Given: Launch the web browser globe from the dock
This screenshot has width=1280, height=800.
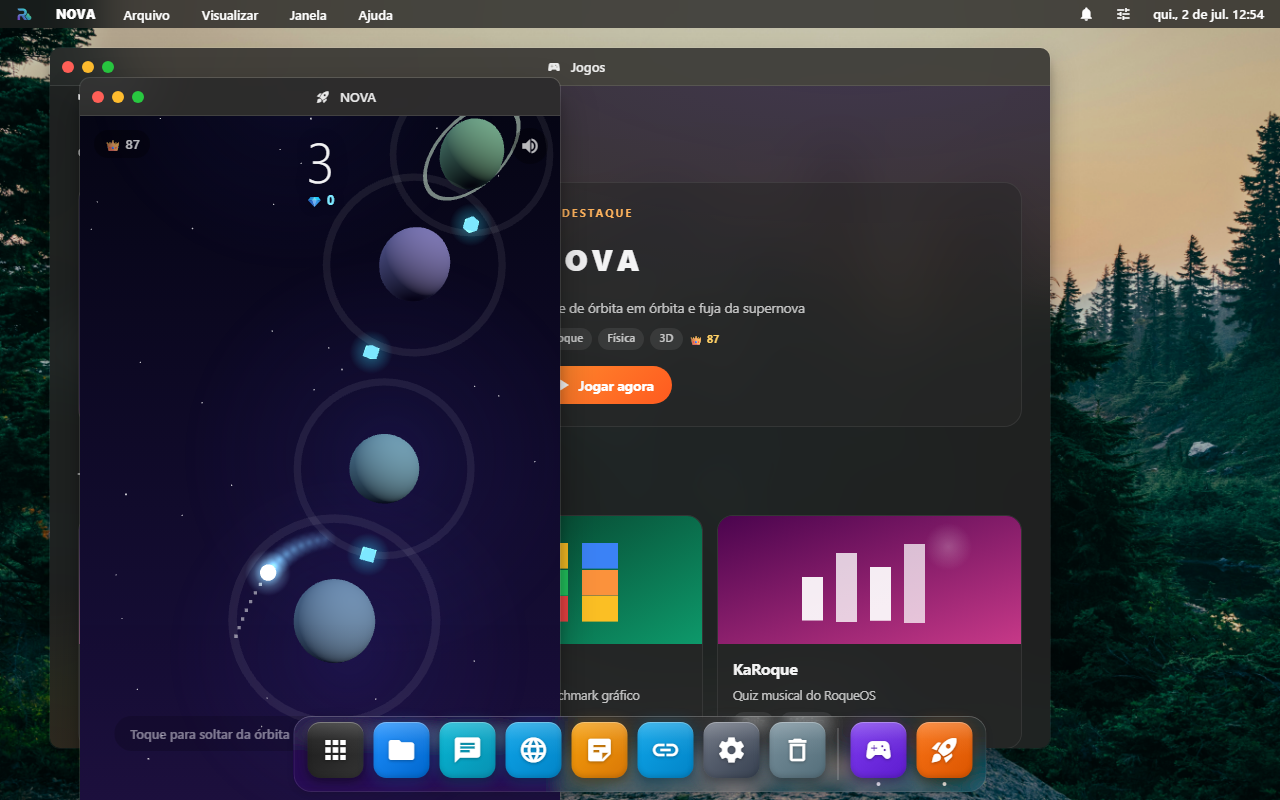Looking at the screenshot, I should (x=534, y=750).
